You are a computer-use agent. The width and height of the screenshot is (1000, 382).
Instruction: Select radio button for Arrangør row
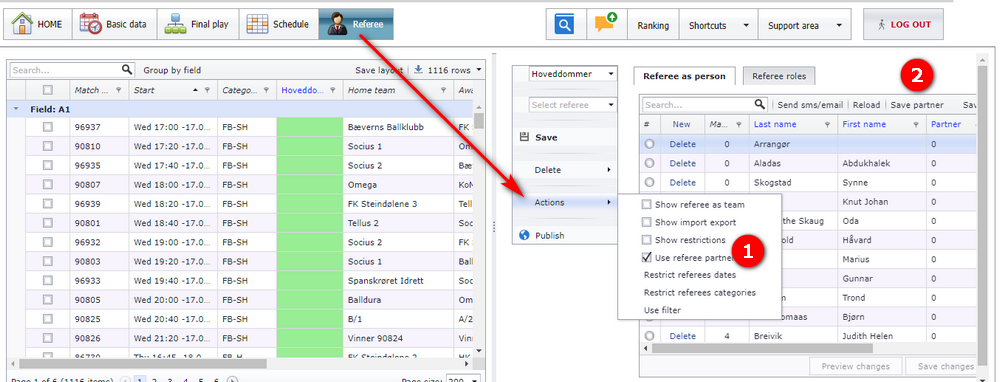coord(649,144)
